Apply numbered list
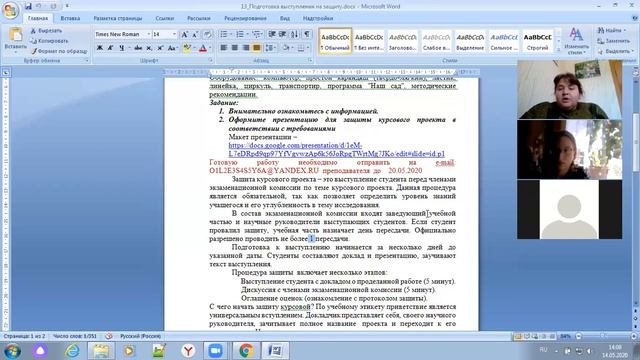 (240, 34)
